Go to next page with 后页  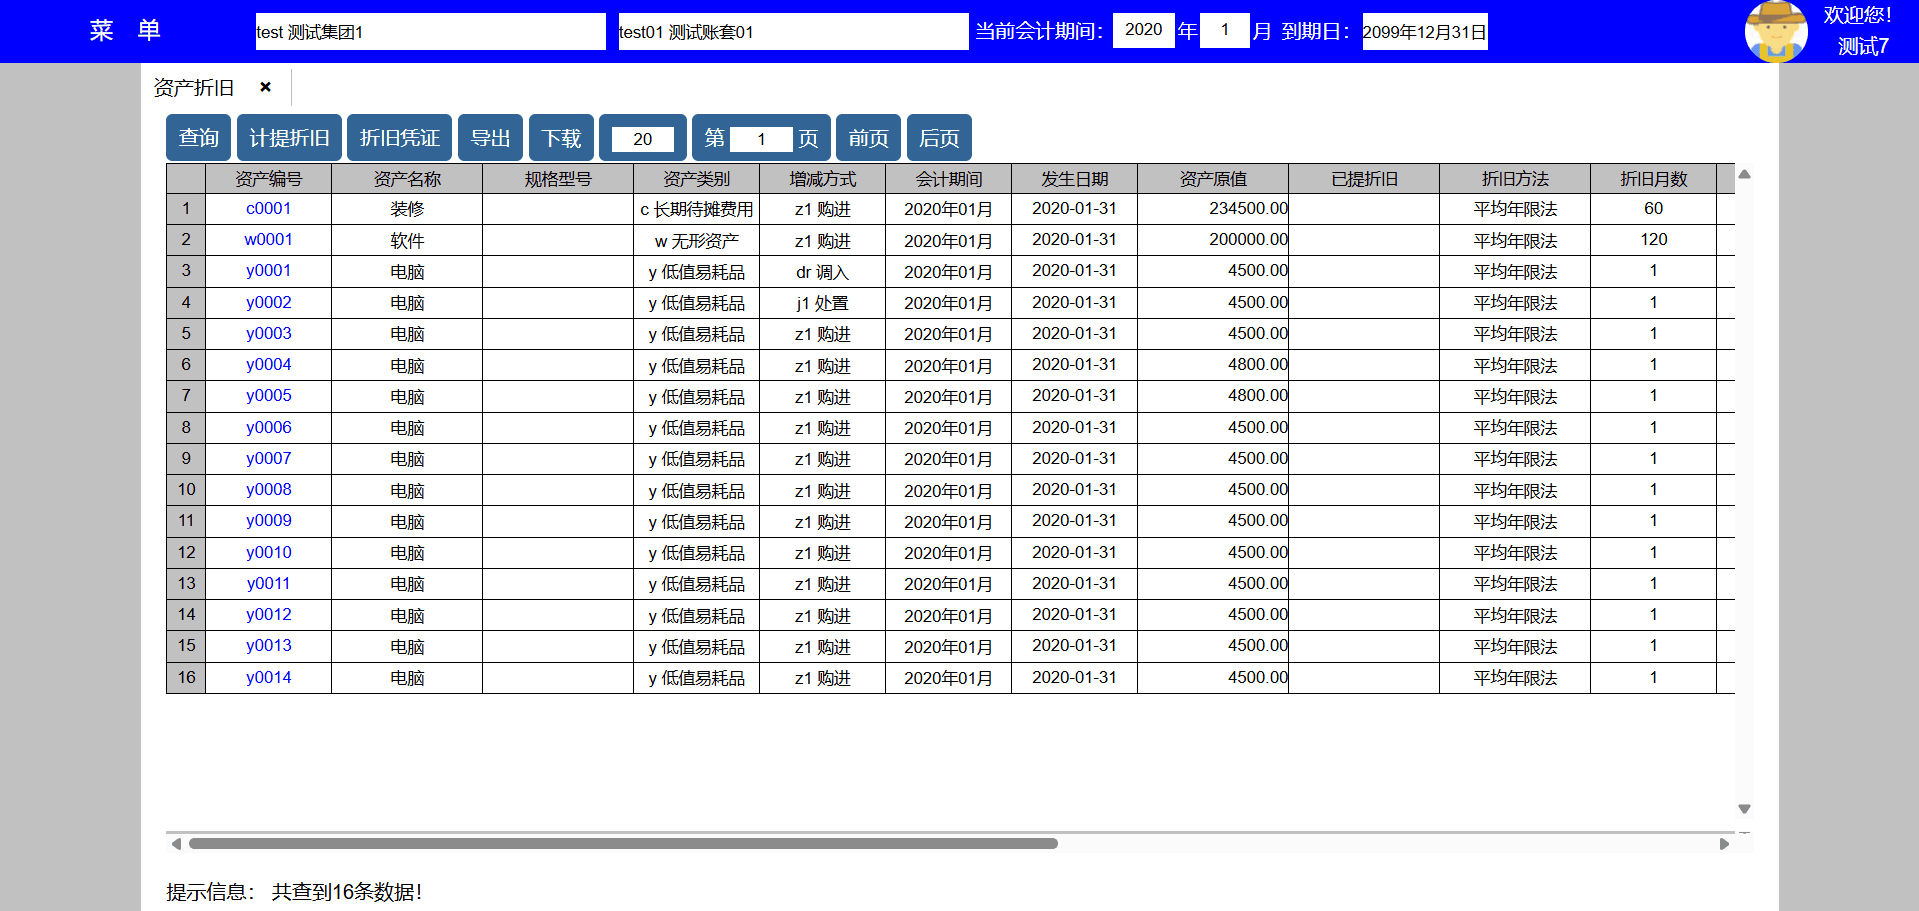tap(938, 138)
